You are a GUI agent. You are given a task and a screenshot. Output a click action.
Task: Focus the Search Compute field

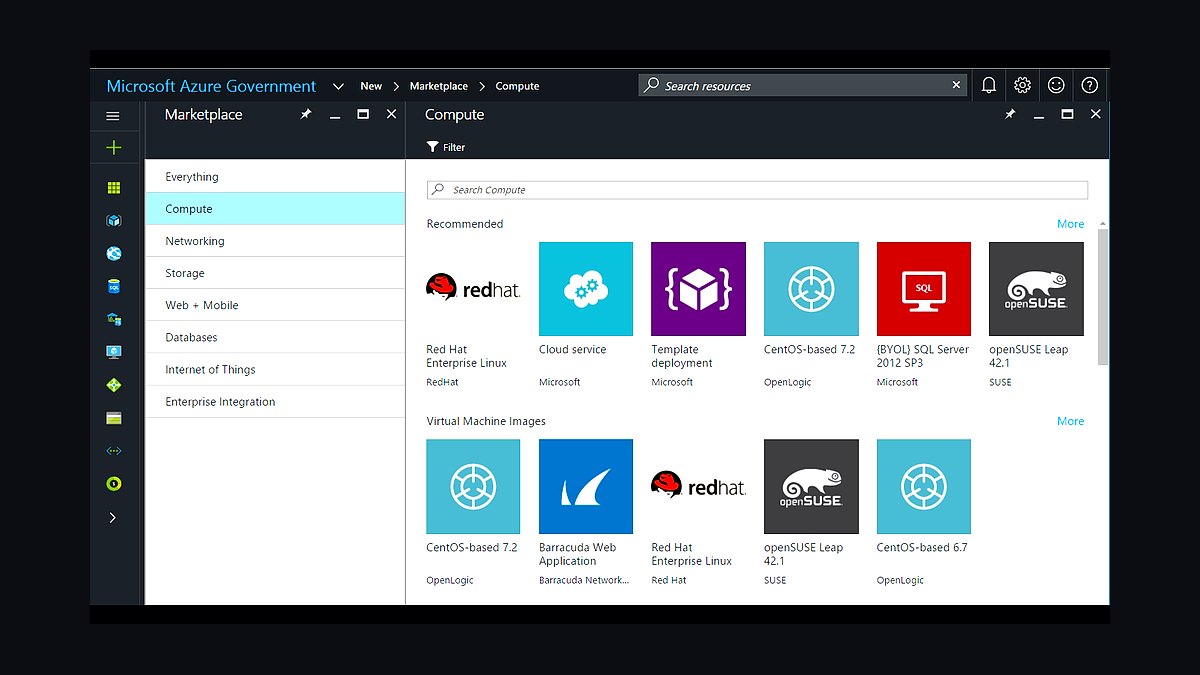[757, 190]
